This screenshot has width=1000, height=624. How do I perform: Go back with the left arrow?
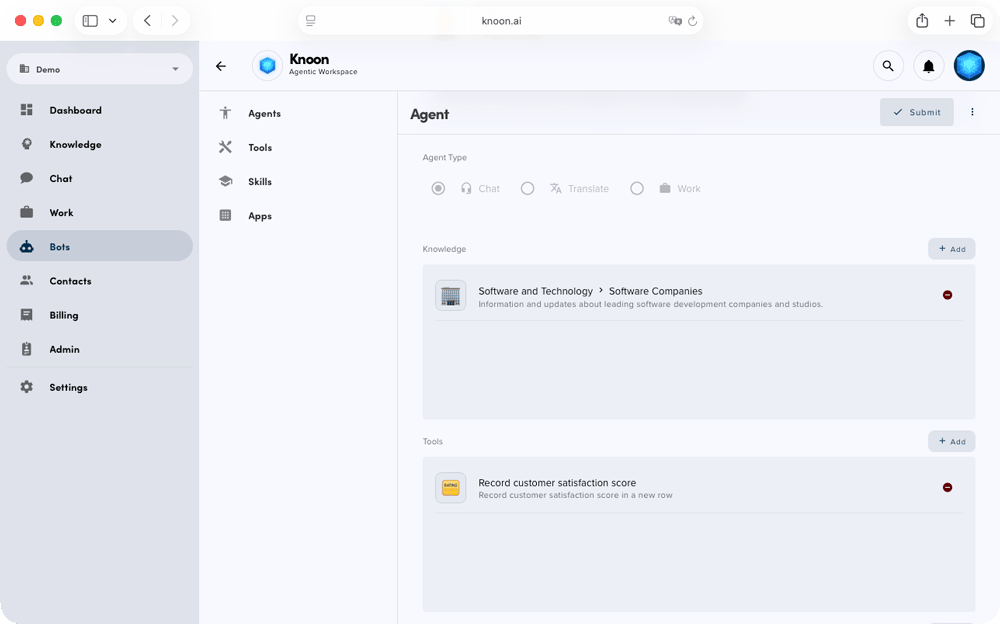[x=221, y=66]
